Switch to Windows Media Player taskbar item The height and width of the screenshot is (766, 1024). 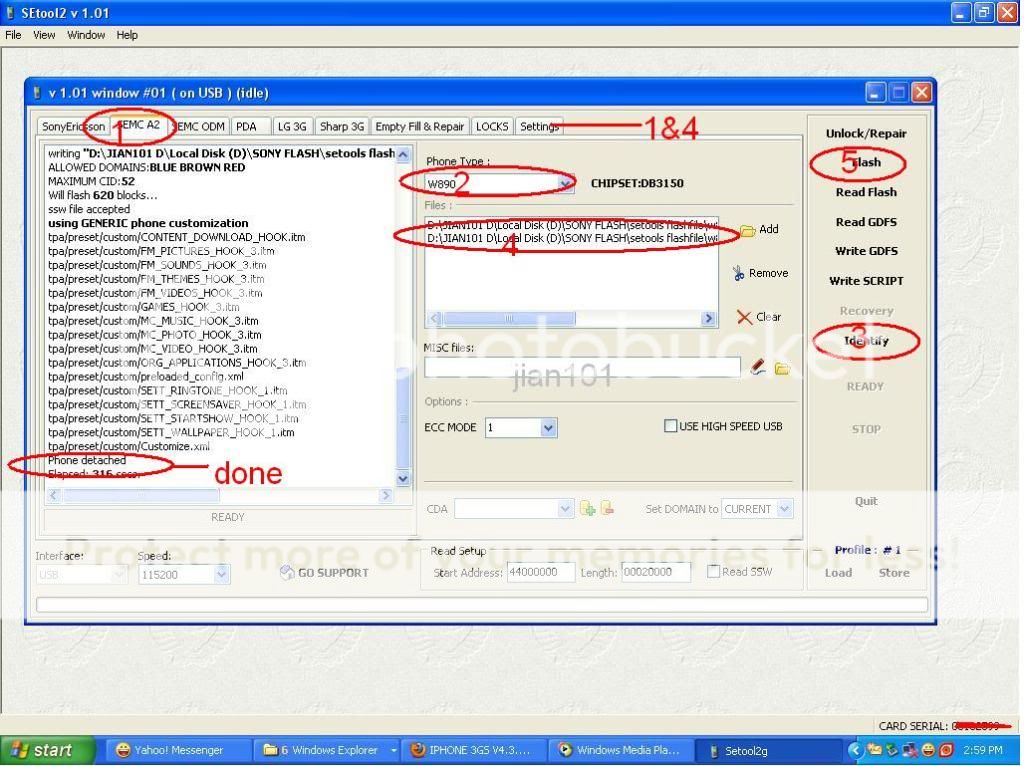pyautogui.click(x=622, y=750)
